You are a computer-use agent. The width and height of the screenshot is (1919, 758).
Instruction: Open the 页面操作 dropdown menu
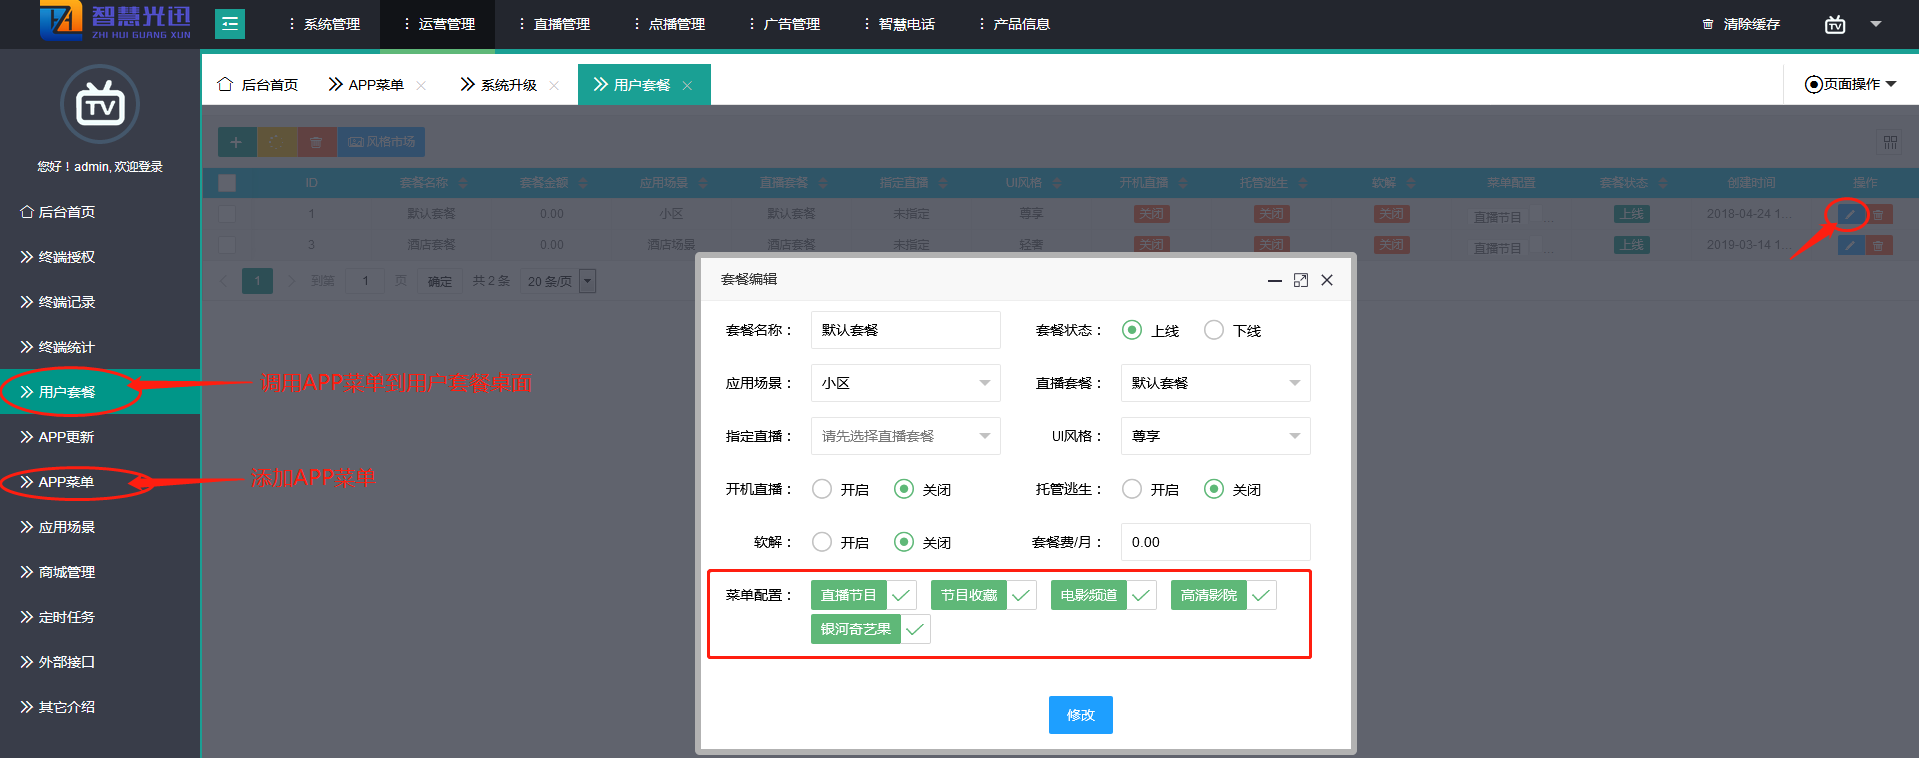[x=1850, y=84]
